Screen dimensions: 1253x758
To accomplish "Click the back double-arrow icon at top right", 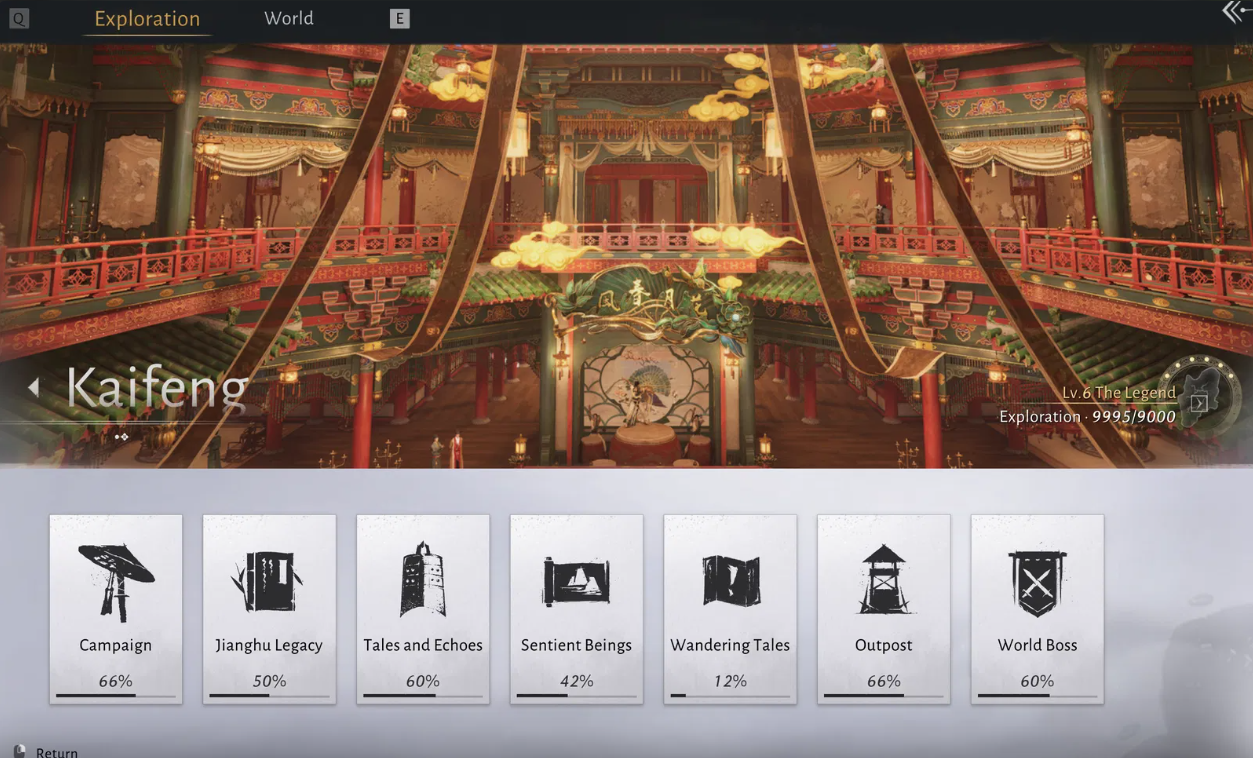I will point(1236,12).
